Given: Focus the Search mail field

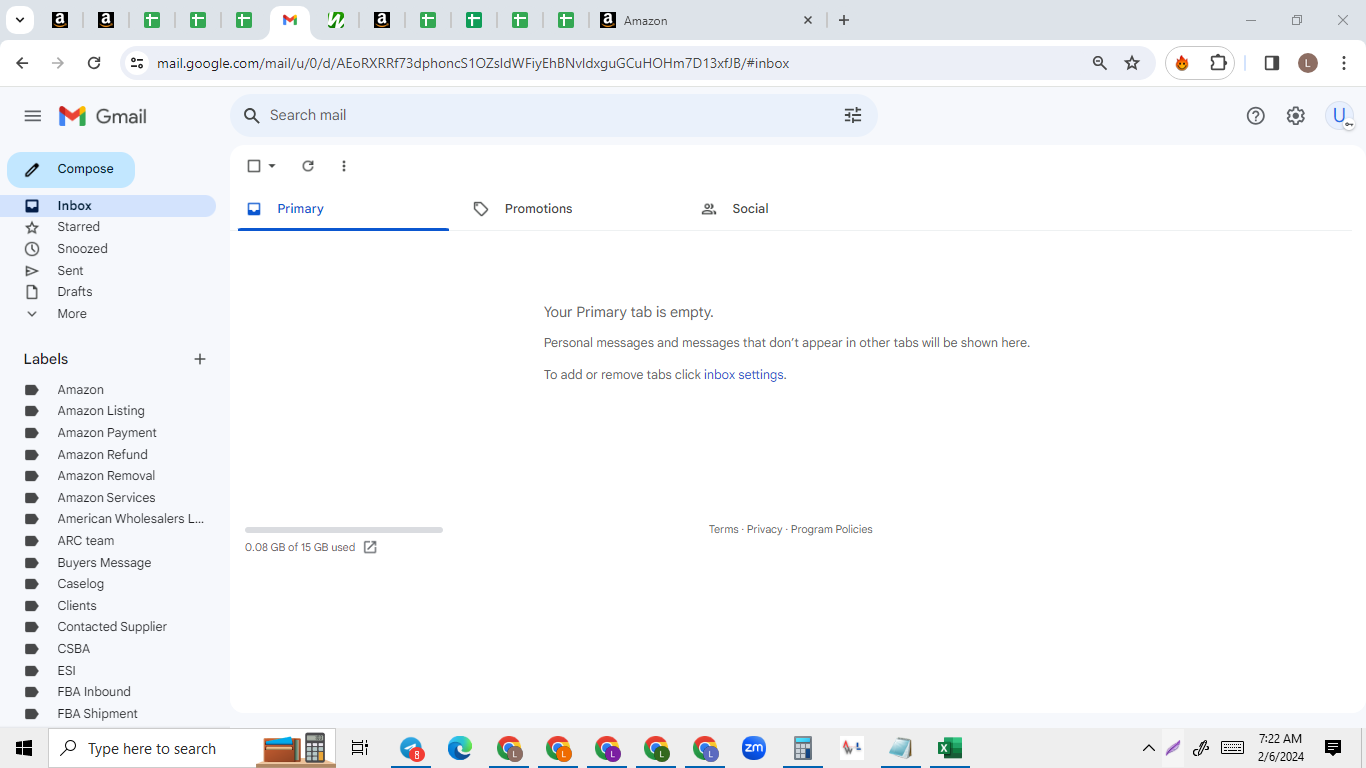Looking at the screenshot, I should coord(554,116).
